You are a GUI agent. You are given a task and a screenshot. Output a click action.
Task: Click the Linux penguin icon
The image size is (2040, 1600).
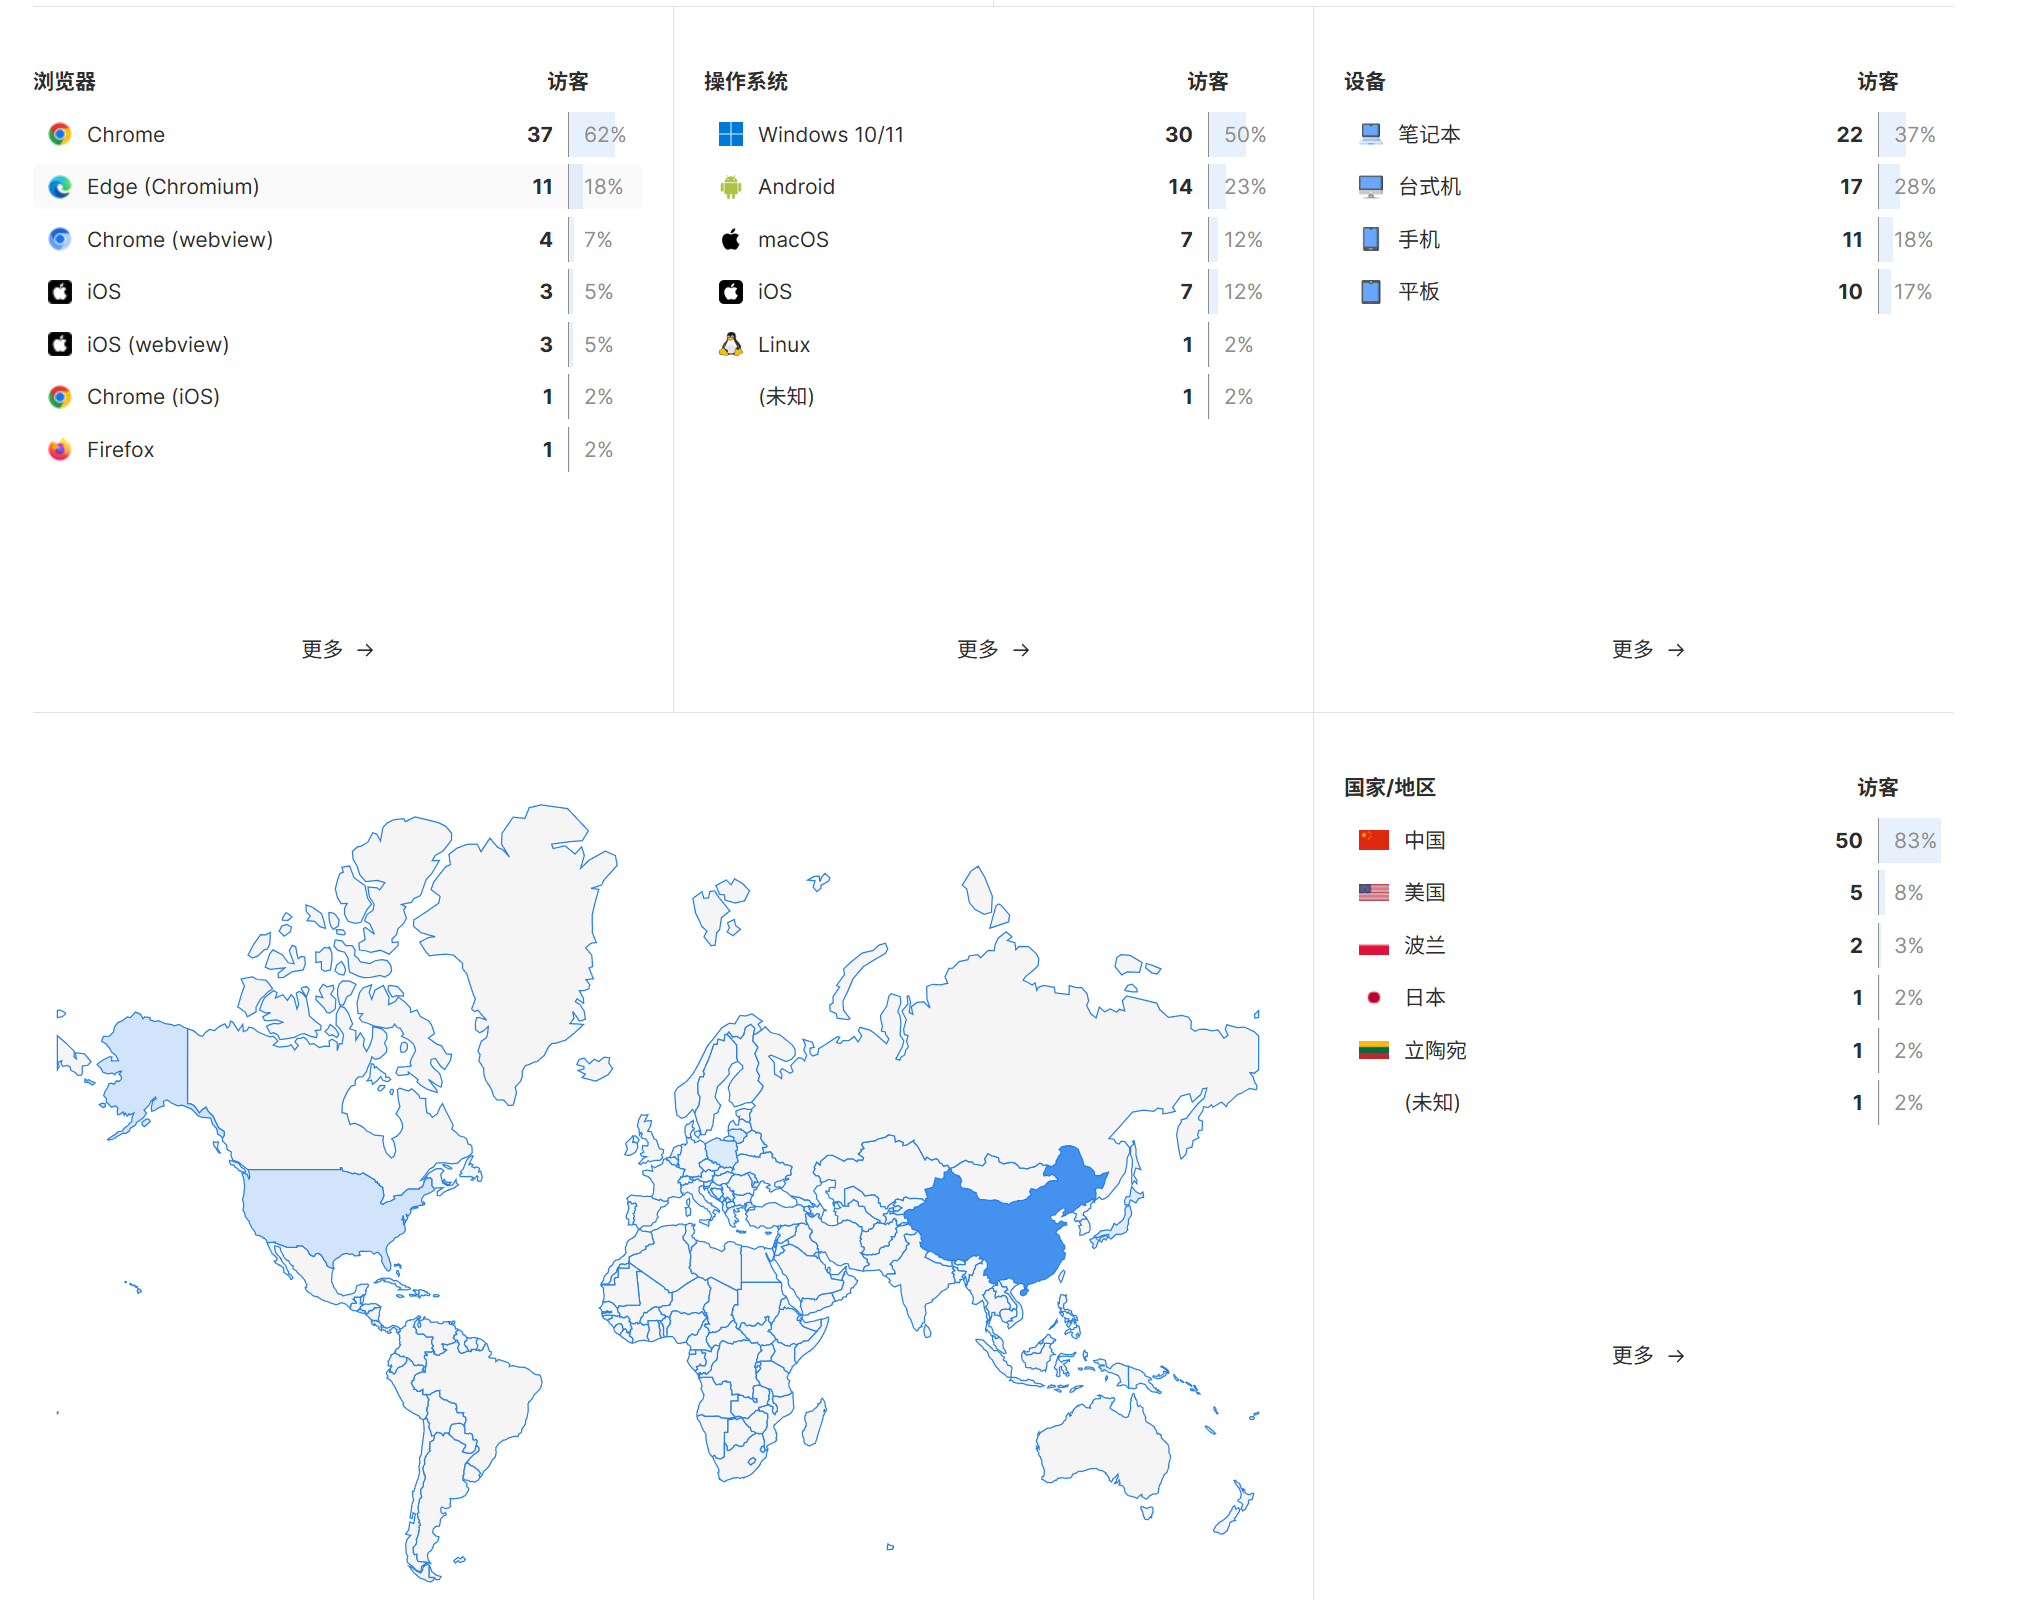[731, 345]
